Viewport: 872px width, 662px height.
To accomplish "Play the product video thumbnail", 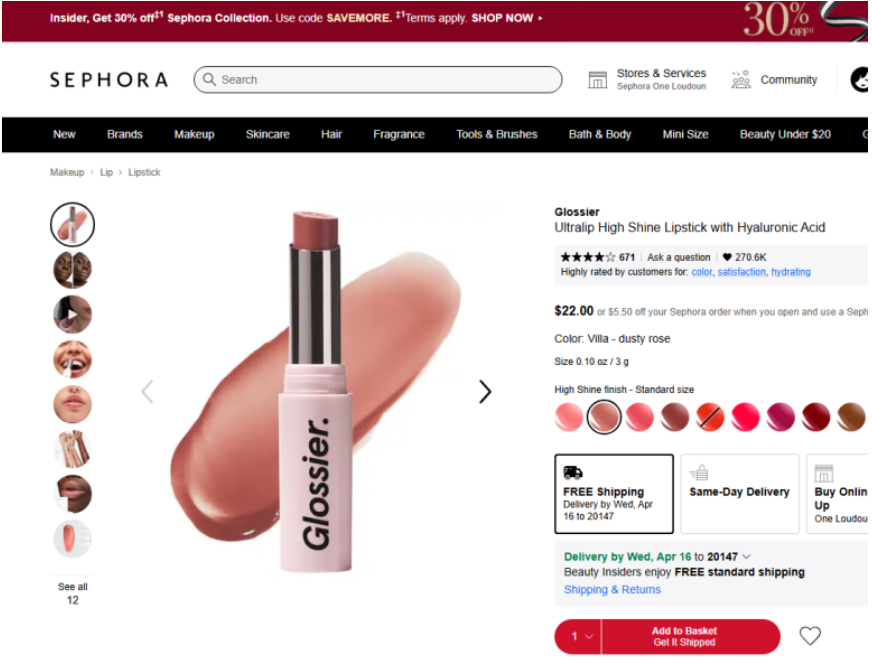I will 72,314.
